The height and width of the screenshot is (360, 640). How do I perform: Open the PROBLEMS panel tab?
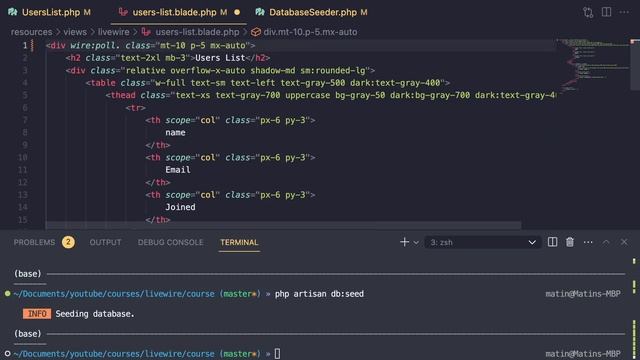pyautogui.click(x=34, y=242)
